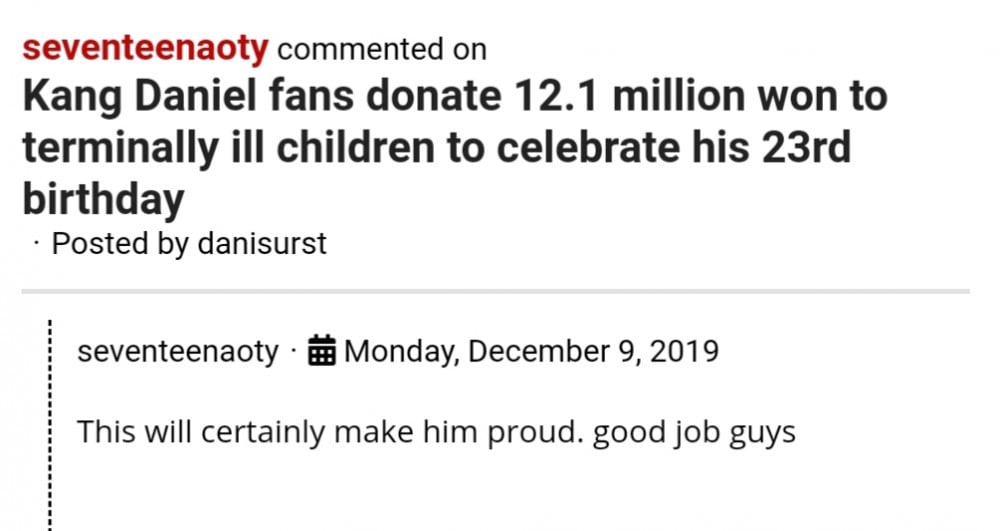Open the red seventeenaoty profile link

click(x=145, y=47)
